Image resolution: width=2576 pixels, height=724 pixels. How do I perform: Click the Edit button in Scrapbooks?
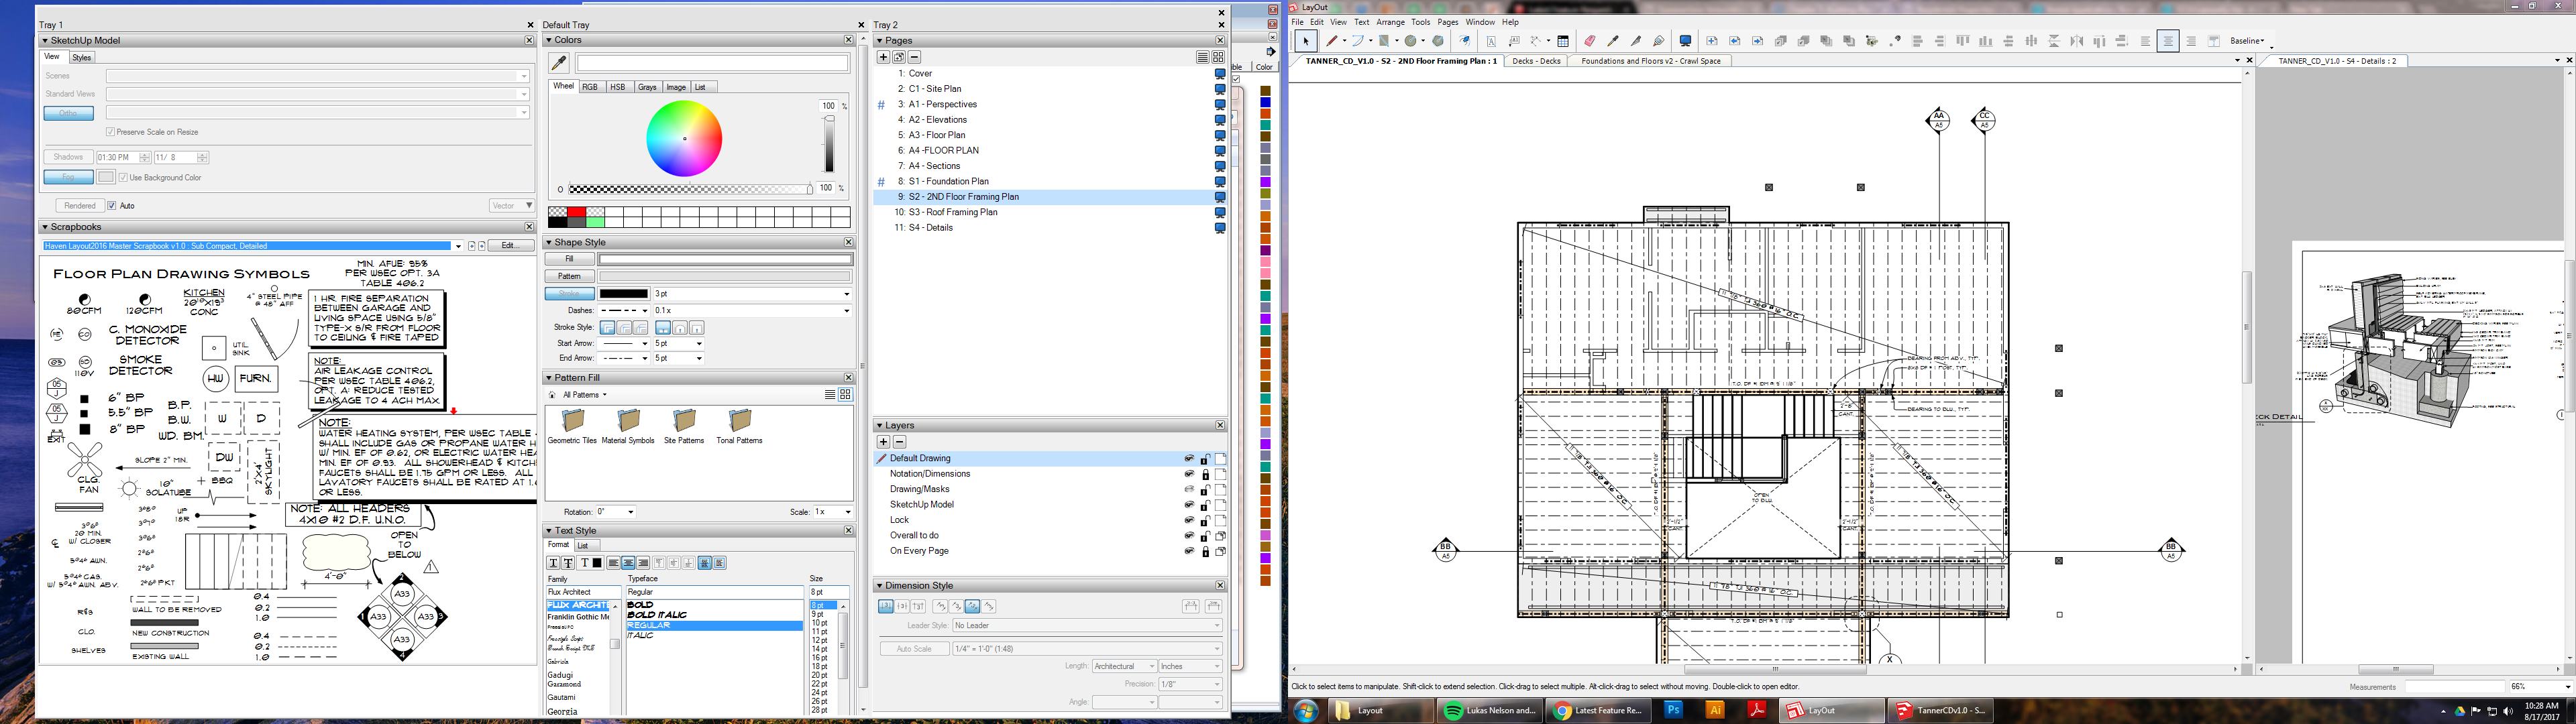coord(510,246)
